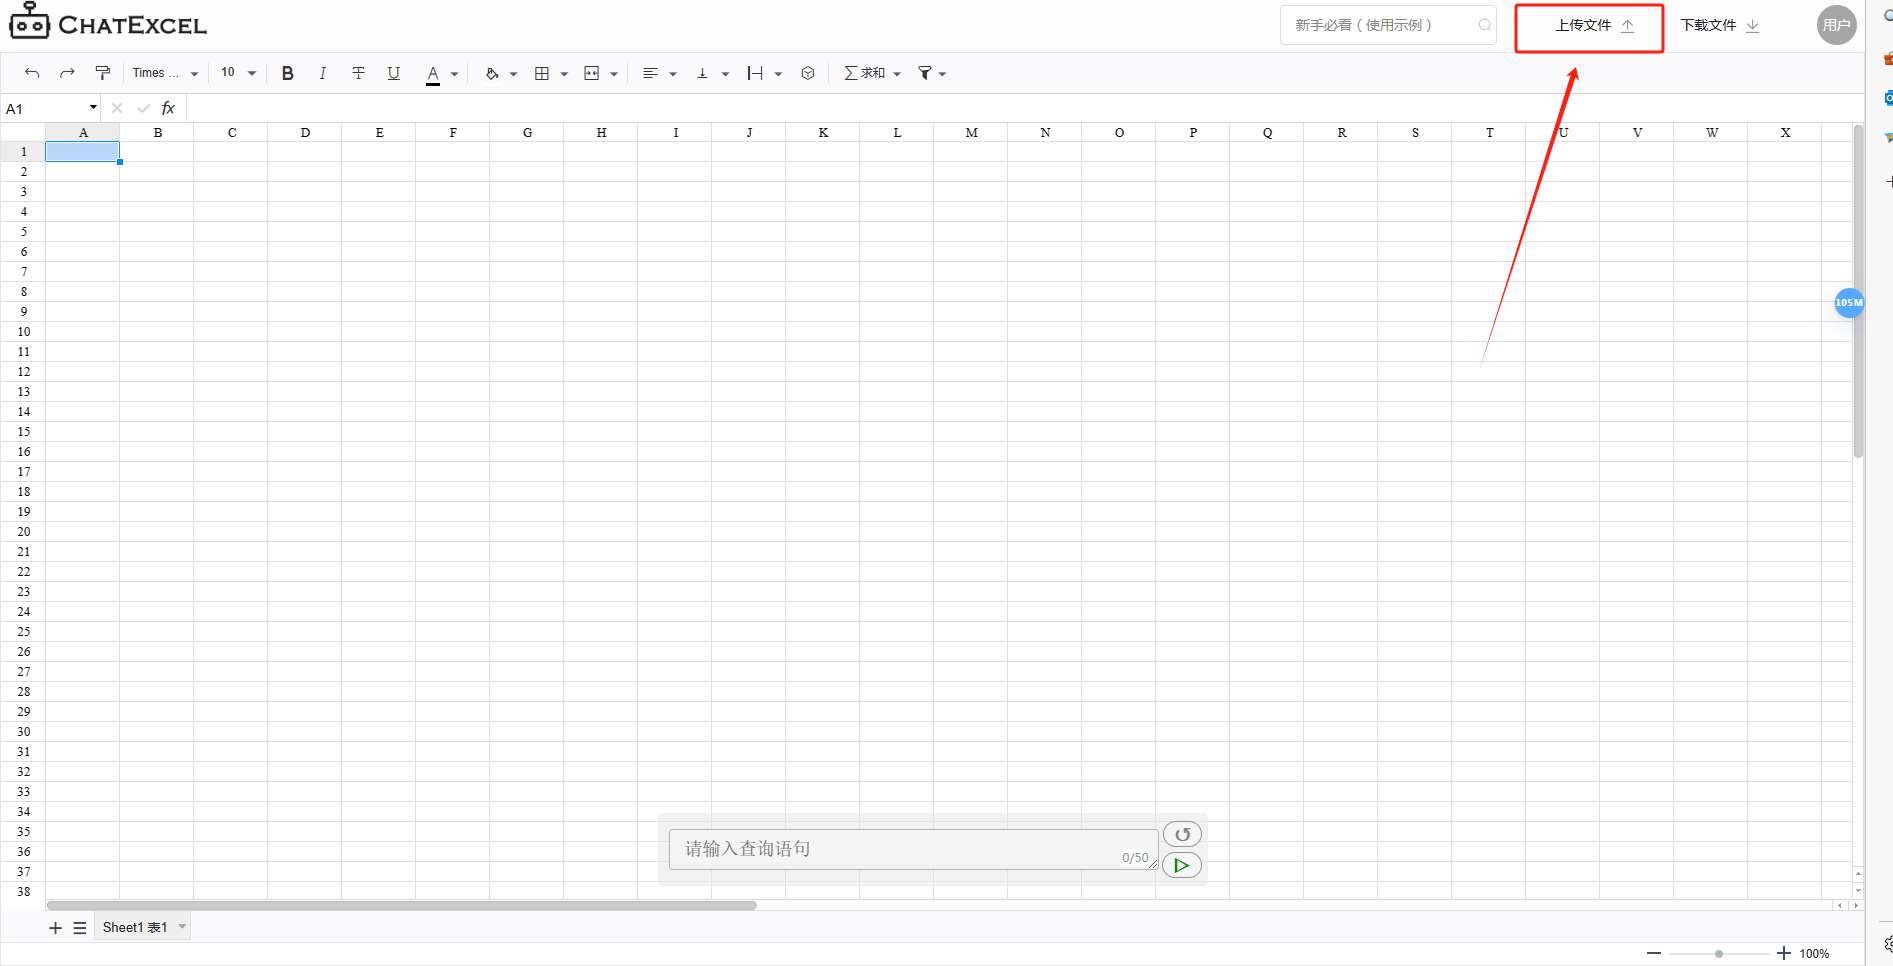Select column header X
Screen dimensions: 1893x966
click(1785, 132)
